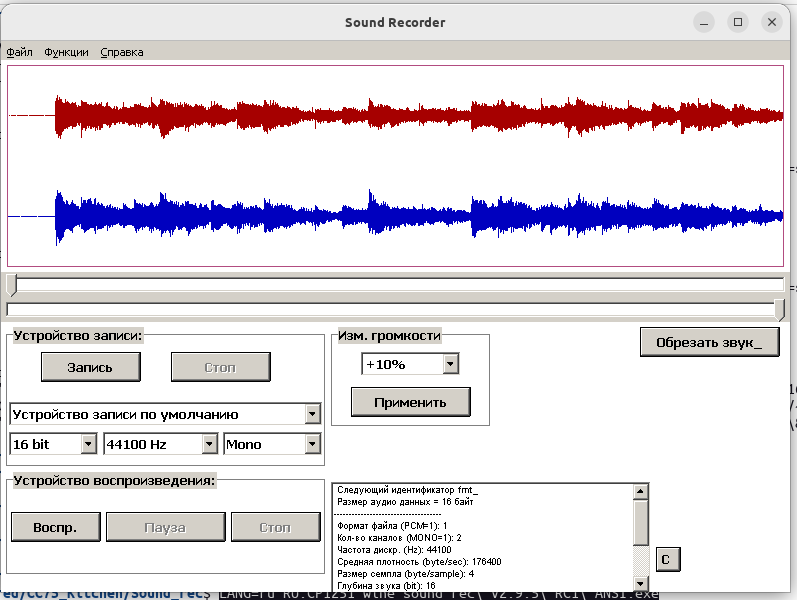Click the upper position slider thumb
Screen dimensions: 797x600
[11, 285]
